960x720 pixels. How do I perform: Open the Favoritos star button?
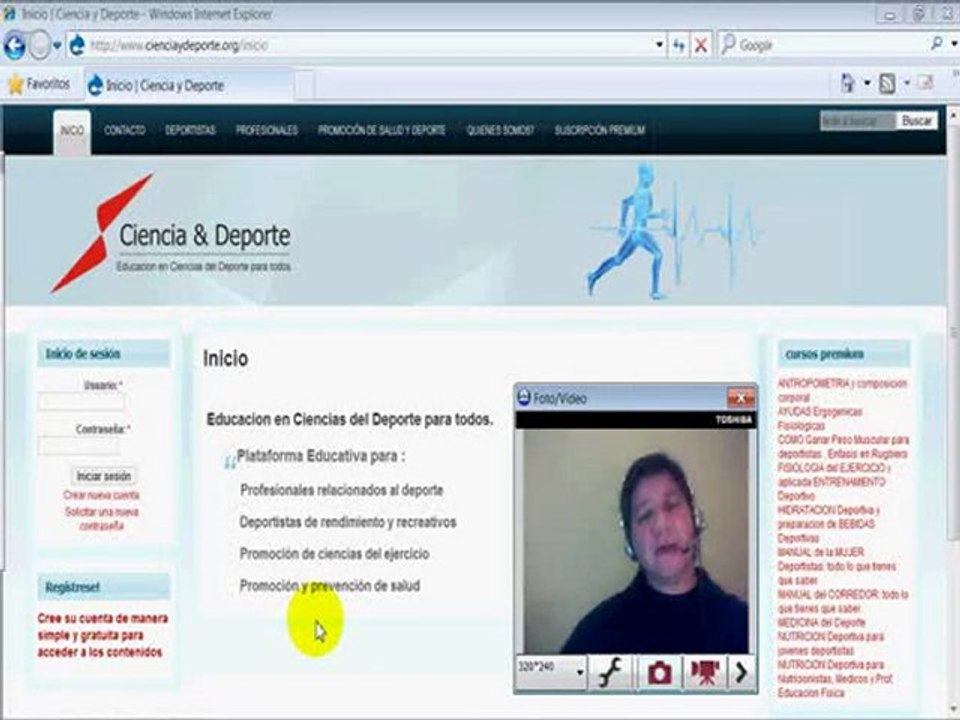[x=39, y=84]
